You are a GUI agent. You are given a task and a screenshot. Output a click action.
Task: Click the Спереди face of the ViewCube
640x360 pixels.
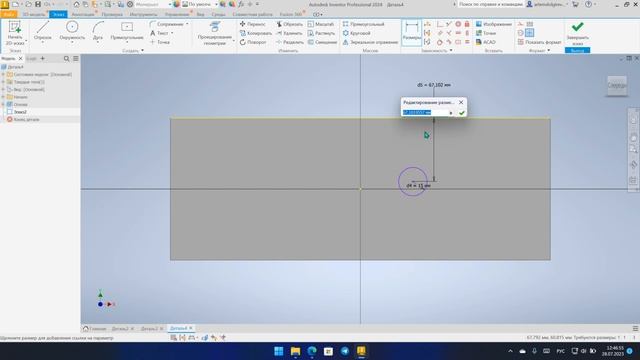click(x=617, y=86)
